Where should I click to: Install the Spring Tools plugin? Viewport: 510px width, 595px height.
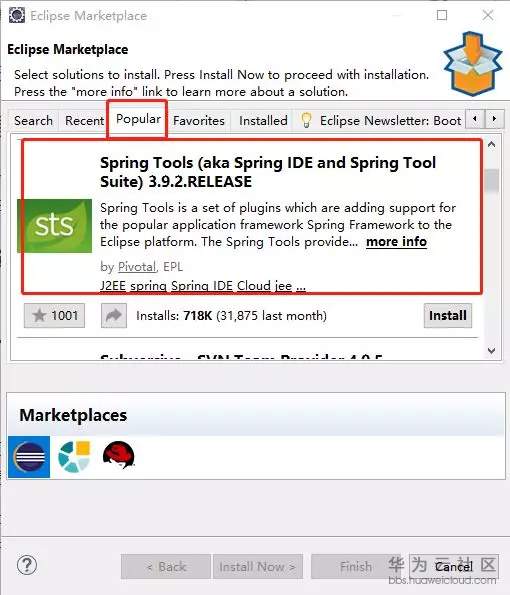coord(448,315)
